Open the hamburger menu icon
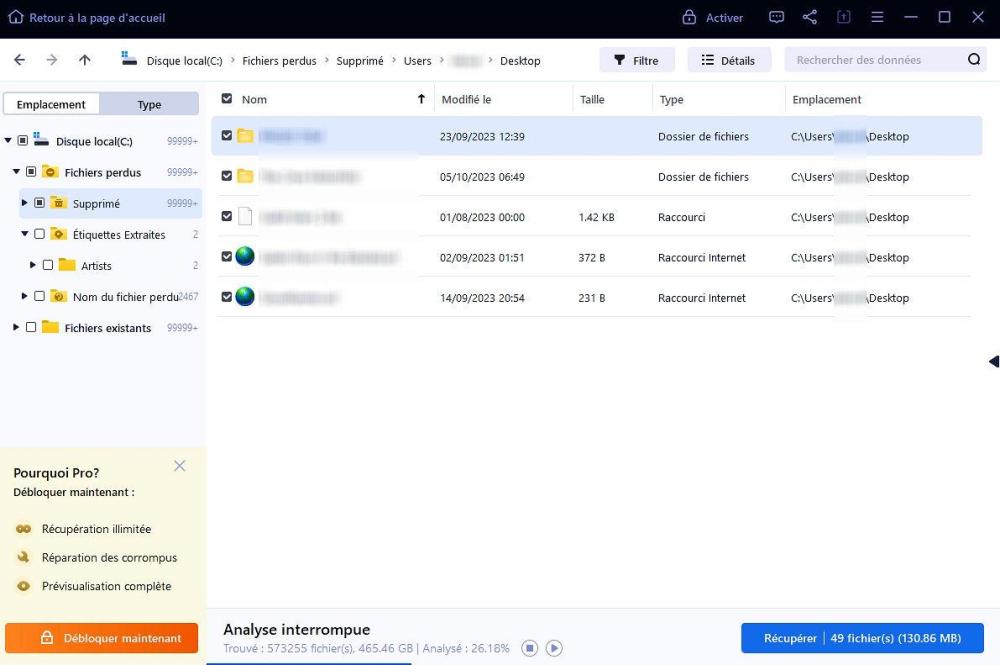 (x=878, y=17)
